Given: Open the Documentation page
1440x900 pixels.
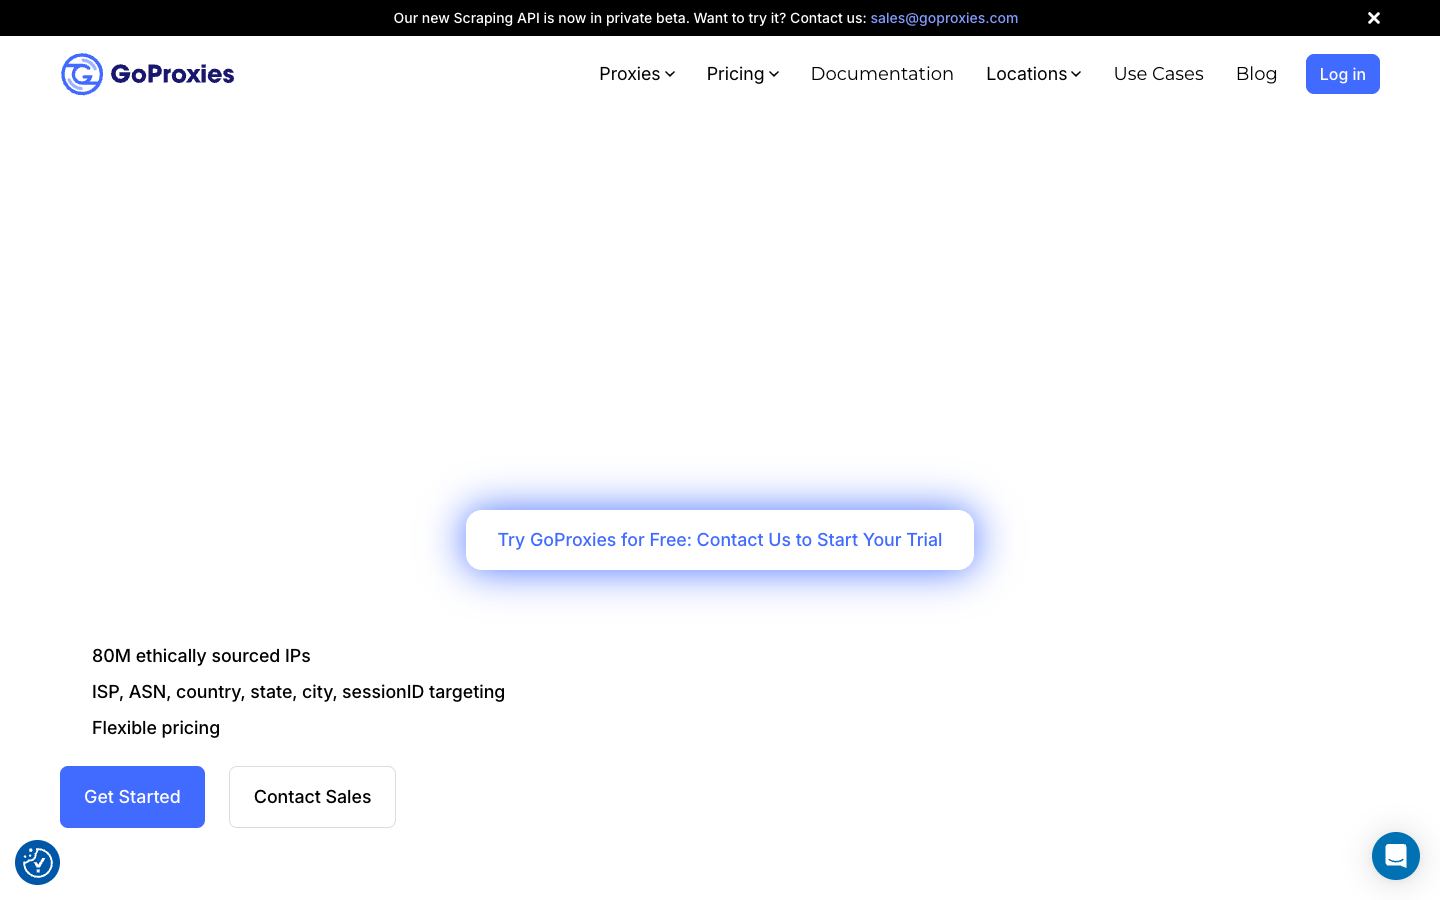Looking at the screenshot, I should click(x=882, y=74).
